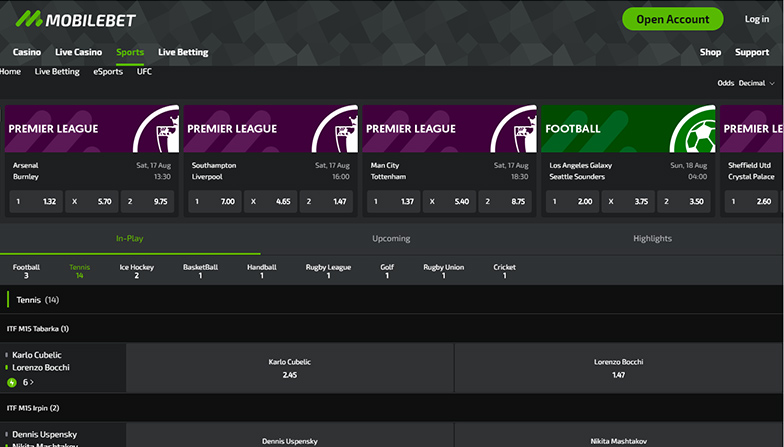Image resolution: width=784 pixels, height=447 pixels.
Task: Click the Mobilebet logo
Action: pyautogui.click(x=76, y=20)
